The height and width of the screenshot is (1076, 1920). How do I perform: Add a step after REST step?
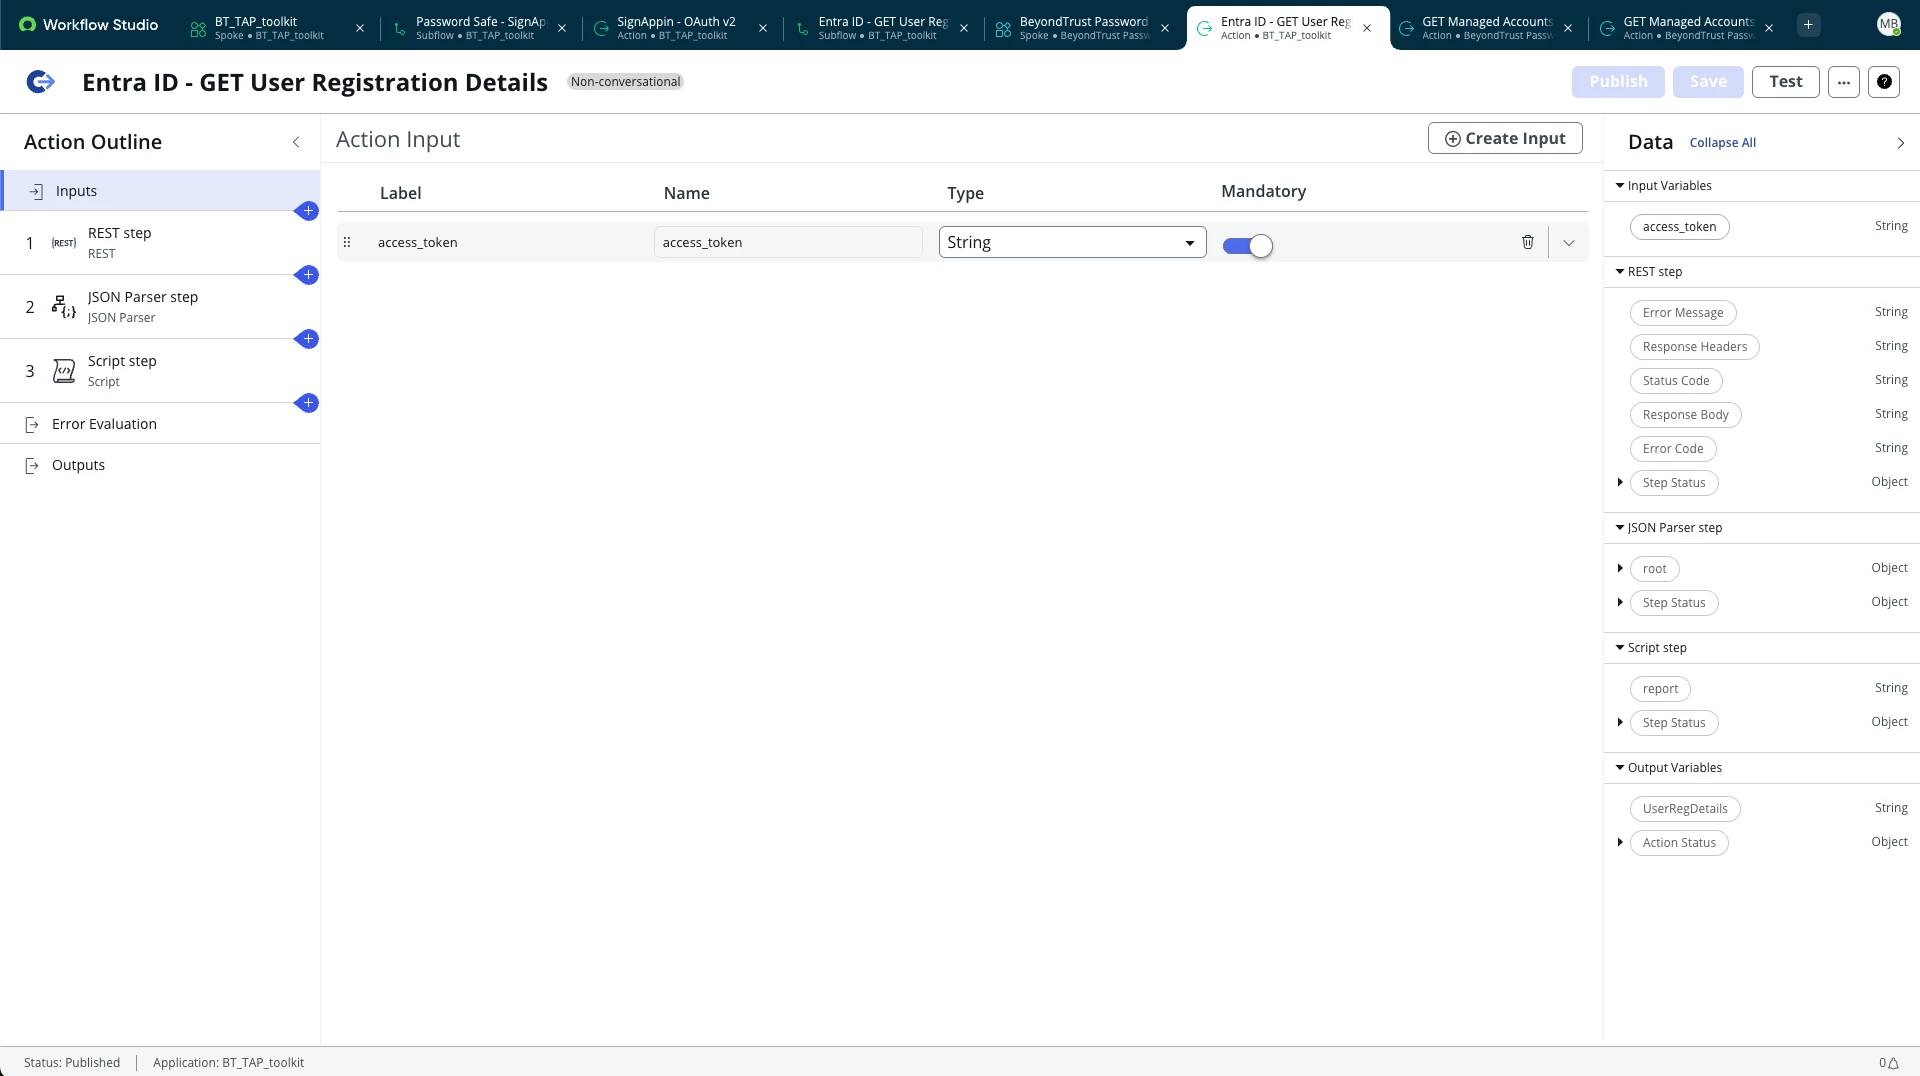pos(308,275)
